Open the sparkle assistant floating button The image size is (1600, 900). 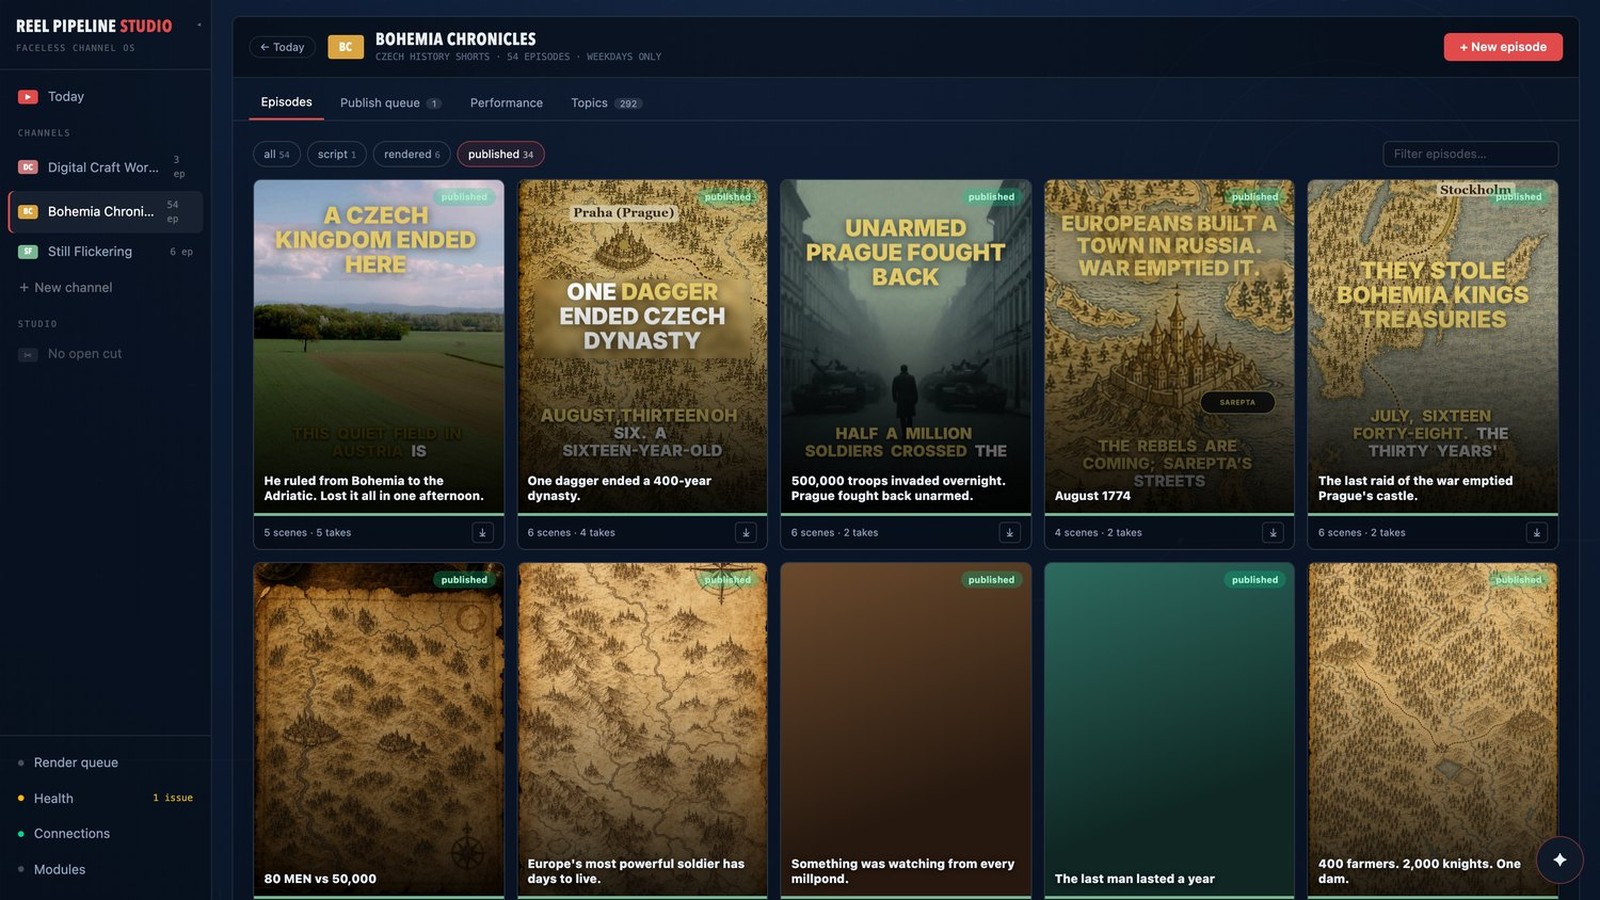pos(1559,860)
